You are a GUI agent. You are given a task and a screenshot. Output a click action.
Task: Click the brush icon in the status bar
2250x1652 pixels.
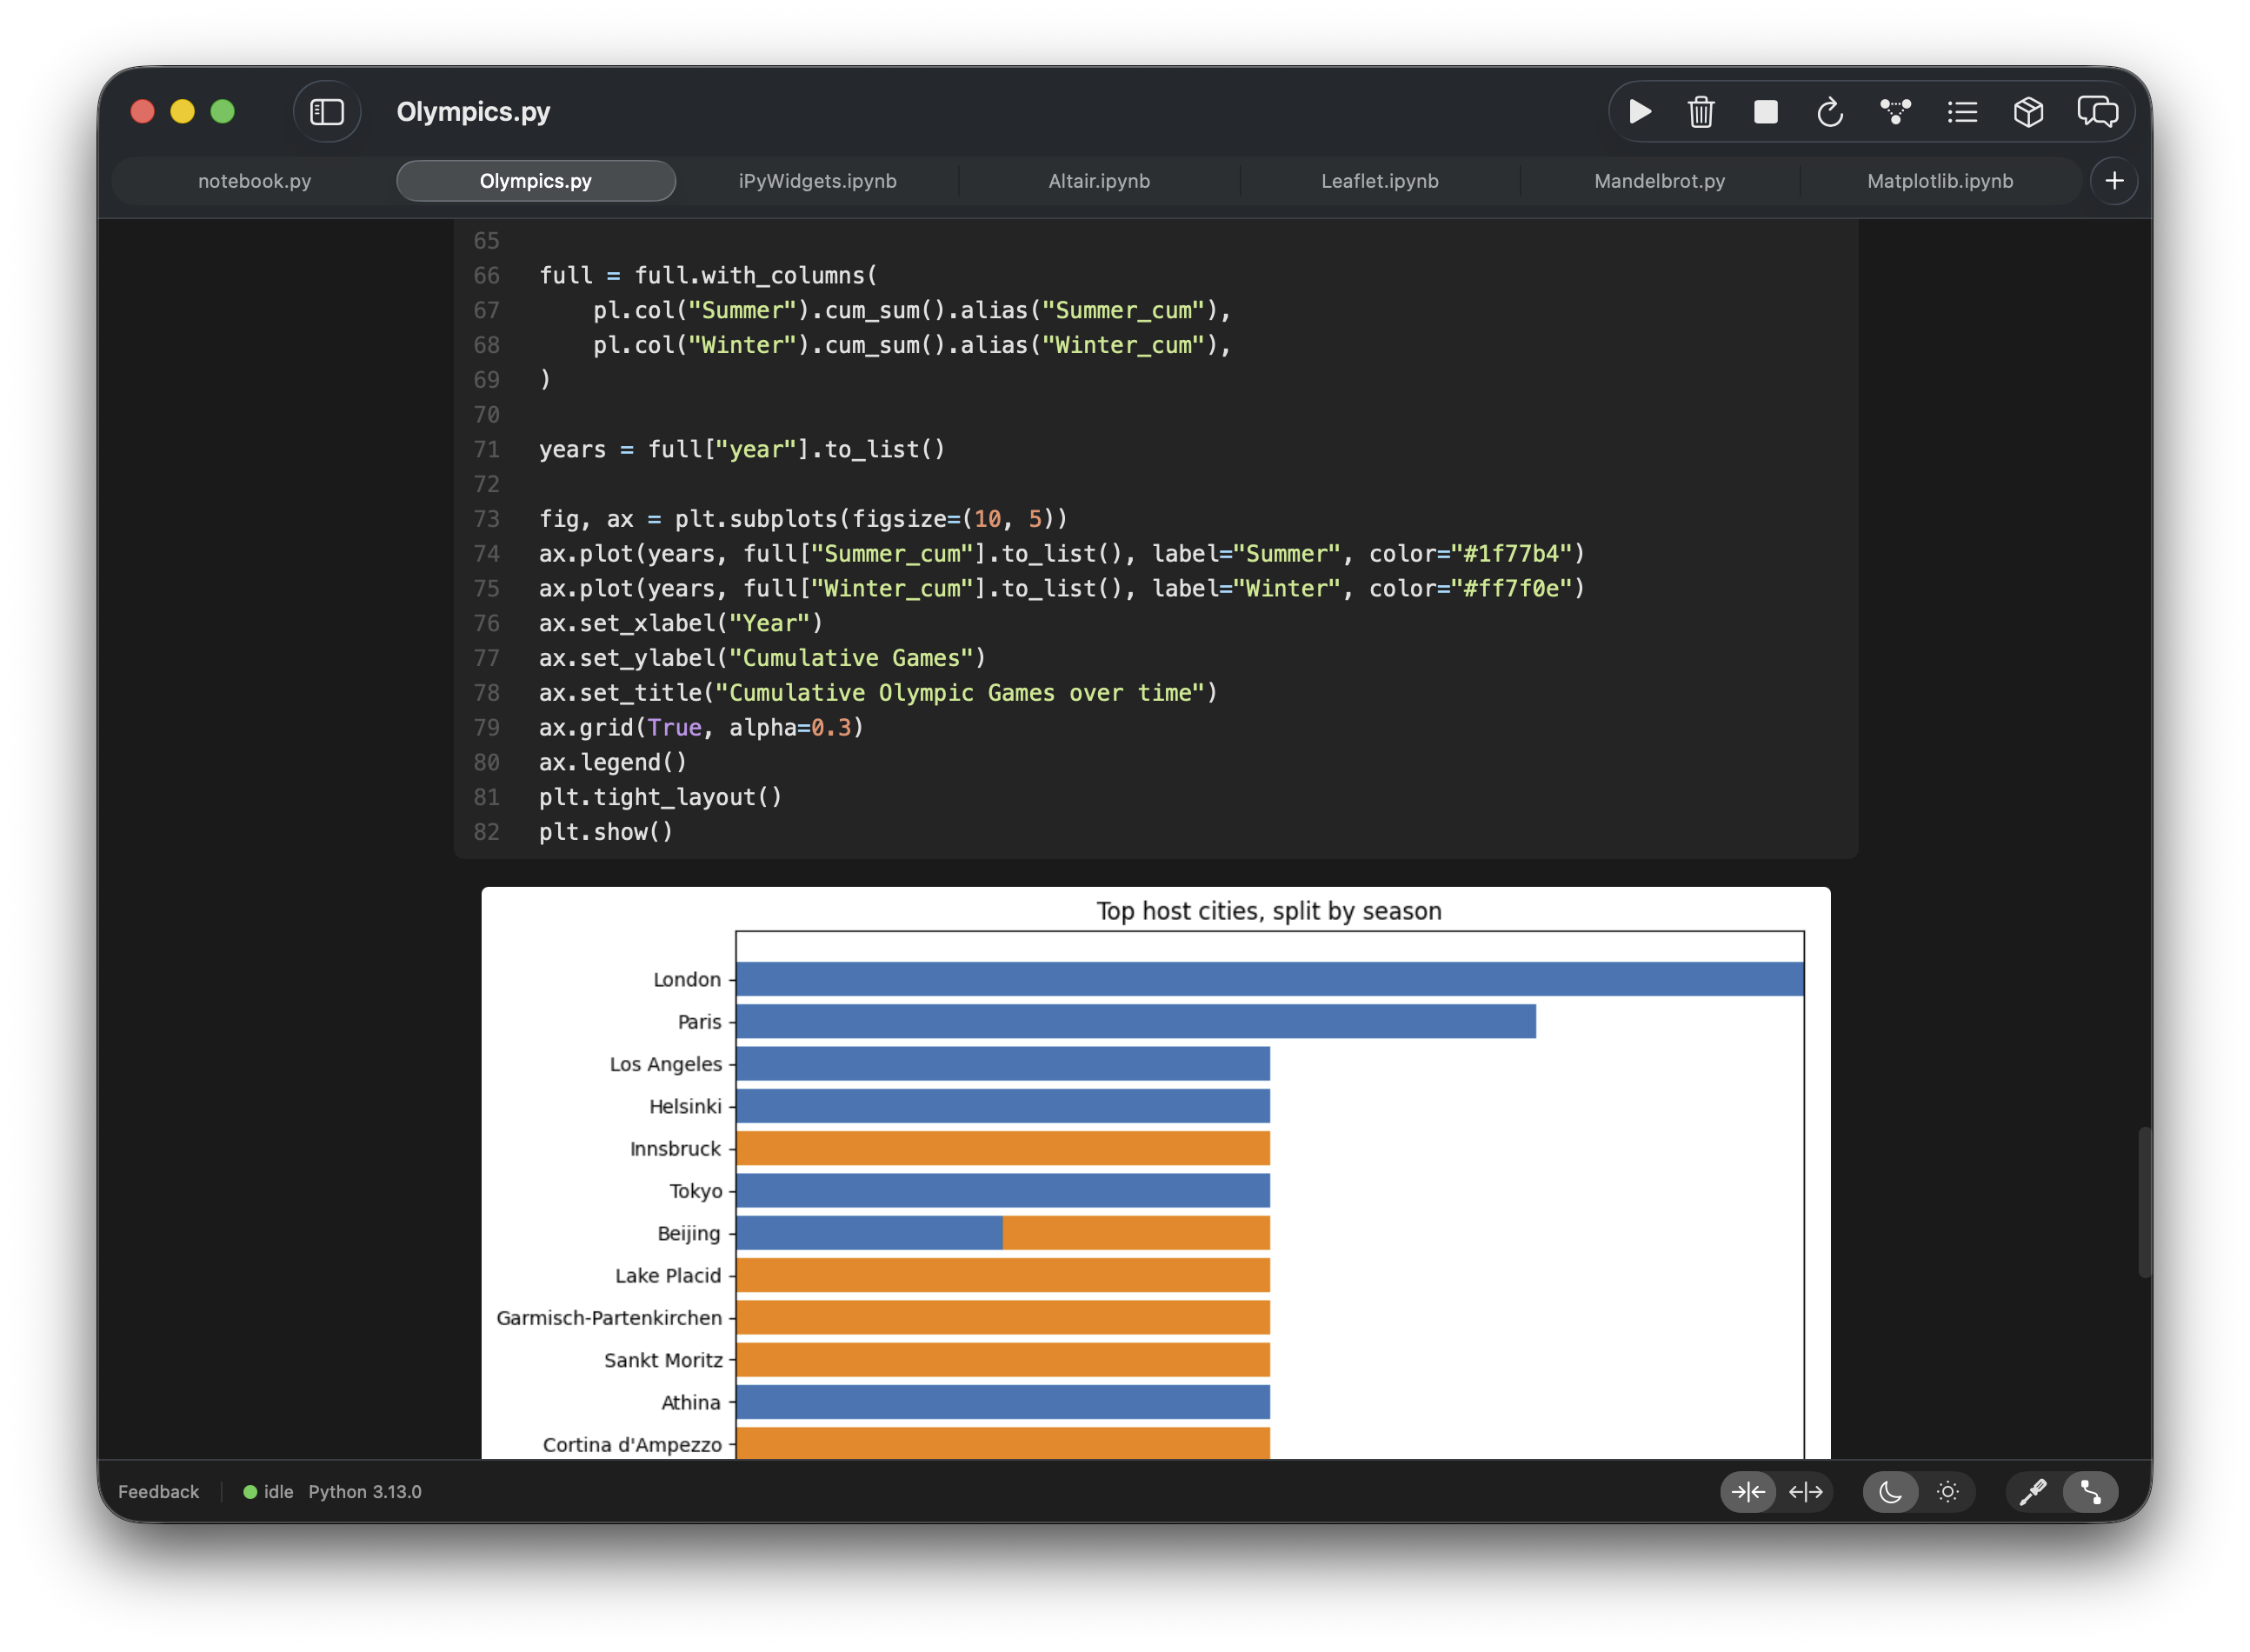coord(2033,1492)
